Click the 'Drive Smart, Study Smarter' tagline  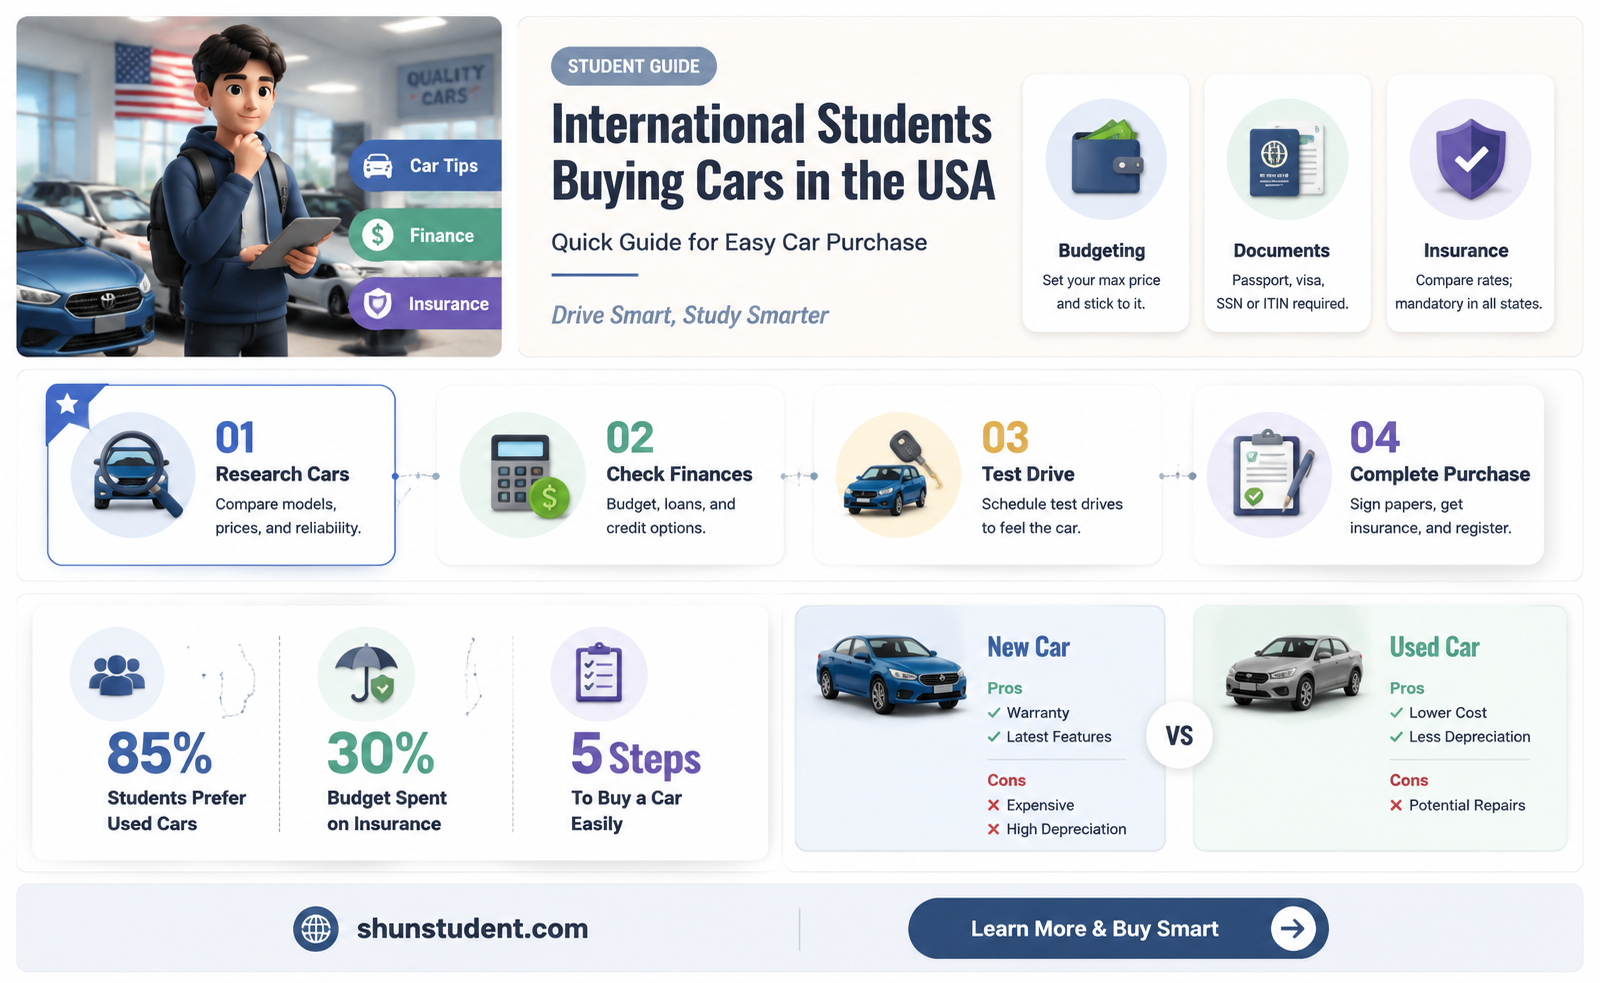[690, 316]
